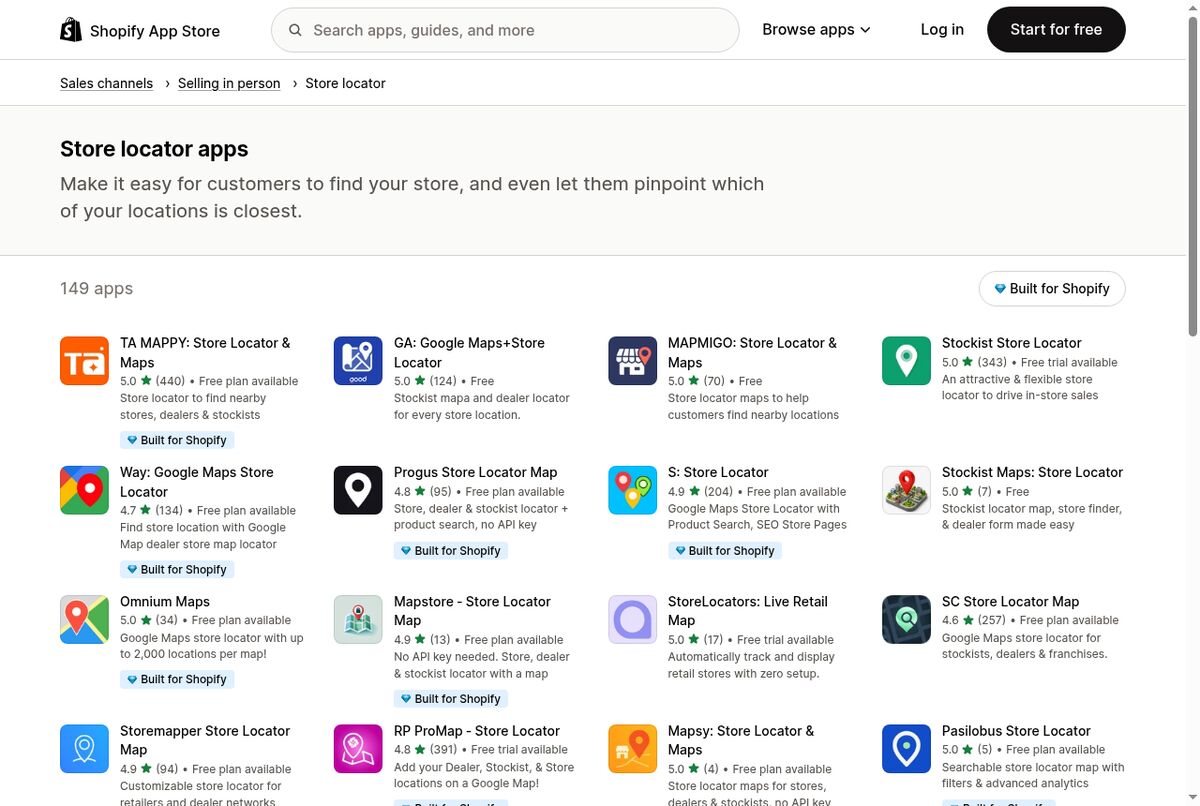Click Built for Shopify badge under Way
The height and width of the screenshot is (806, 1200).
(177, 569)
